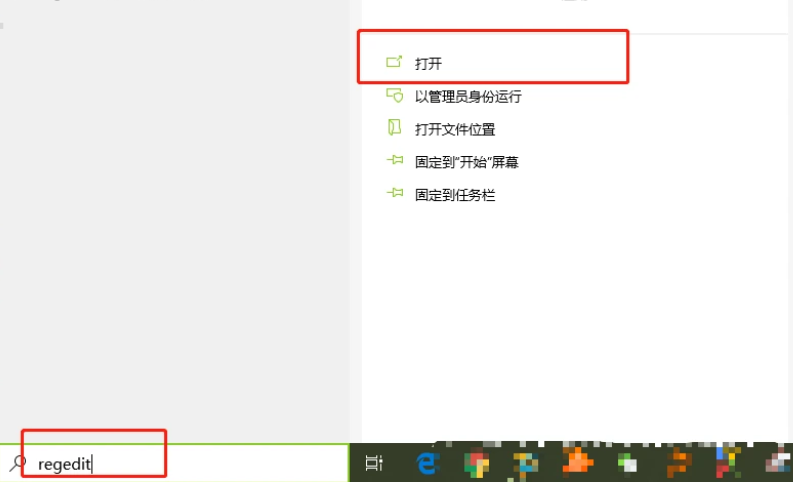The height and width of the screenshot is (482, 793).
Task: Open the red-green-yellow Chrome-like taskbar icon
Action: [476, 462]
